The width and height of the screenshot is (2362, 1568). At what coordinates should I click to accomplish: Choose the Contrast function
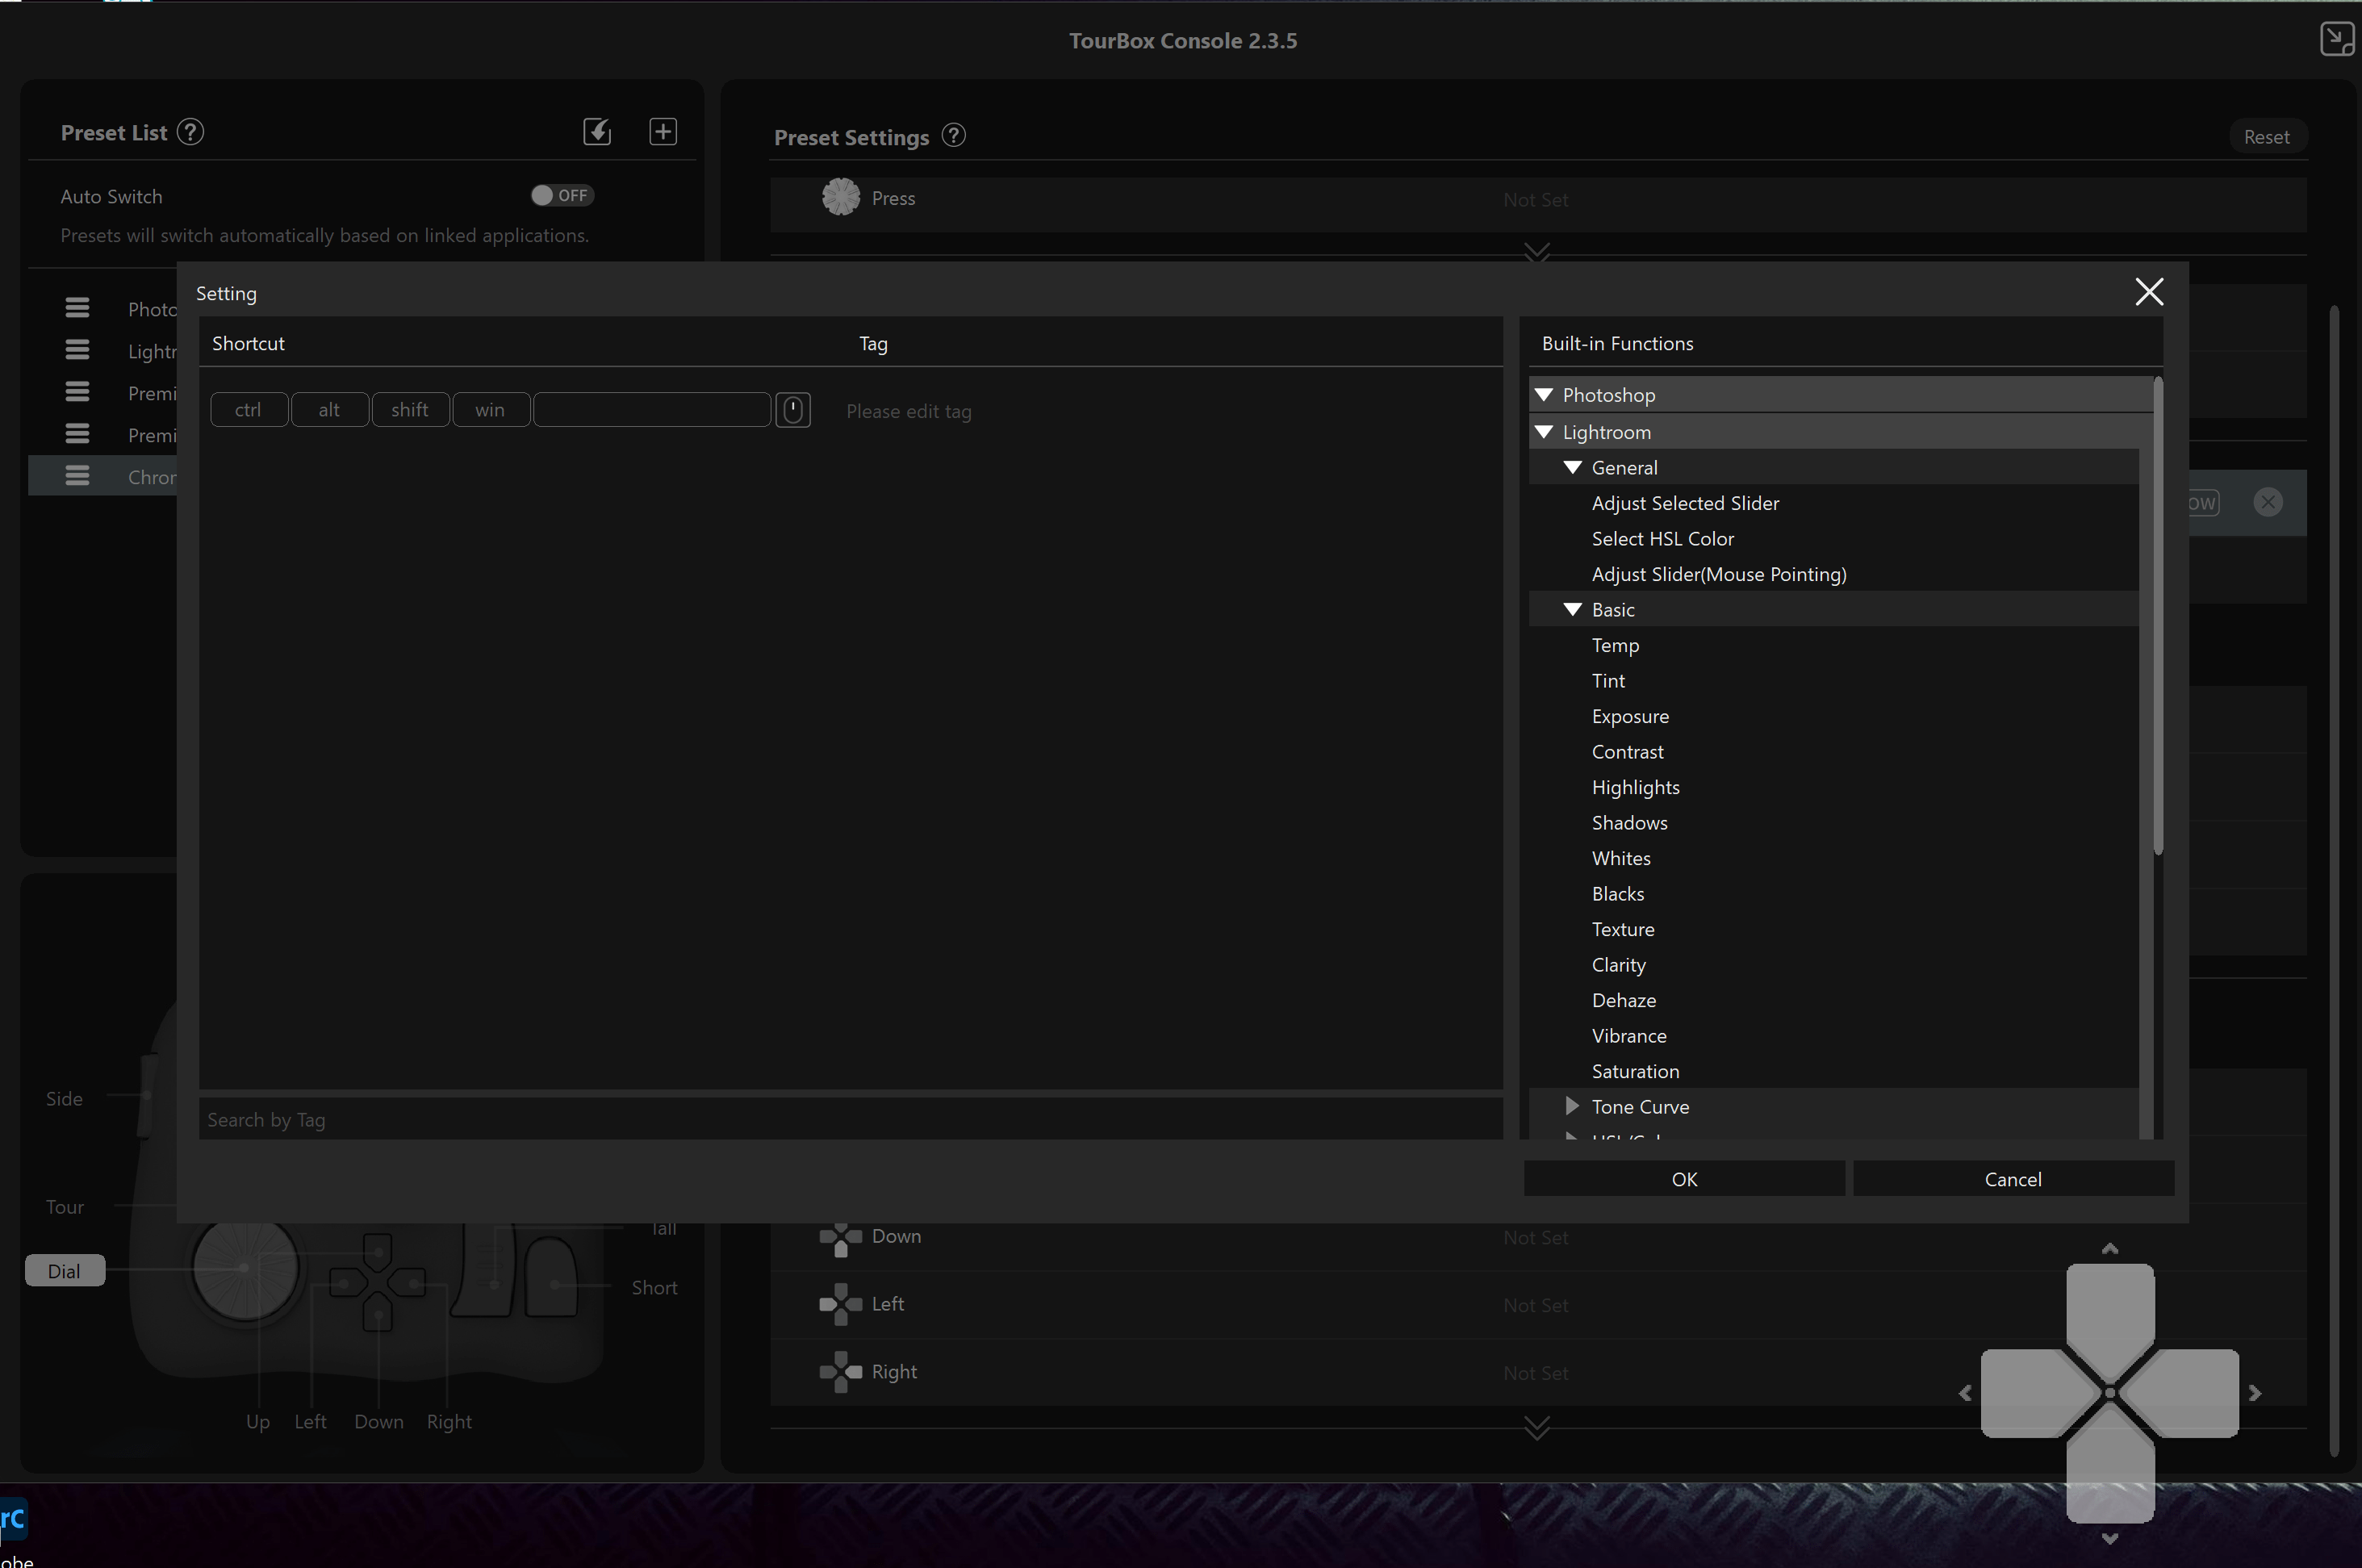pos(1627,751)
